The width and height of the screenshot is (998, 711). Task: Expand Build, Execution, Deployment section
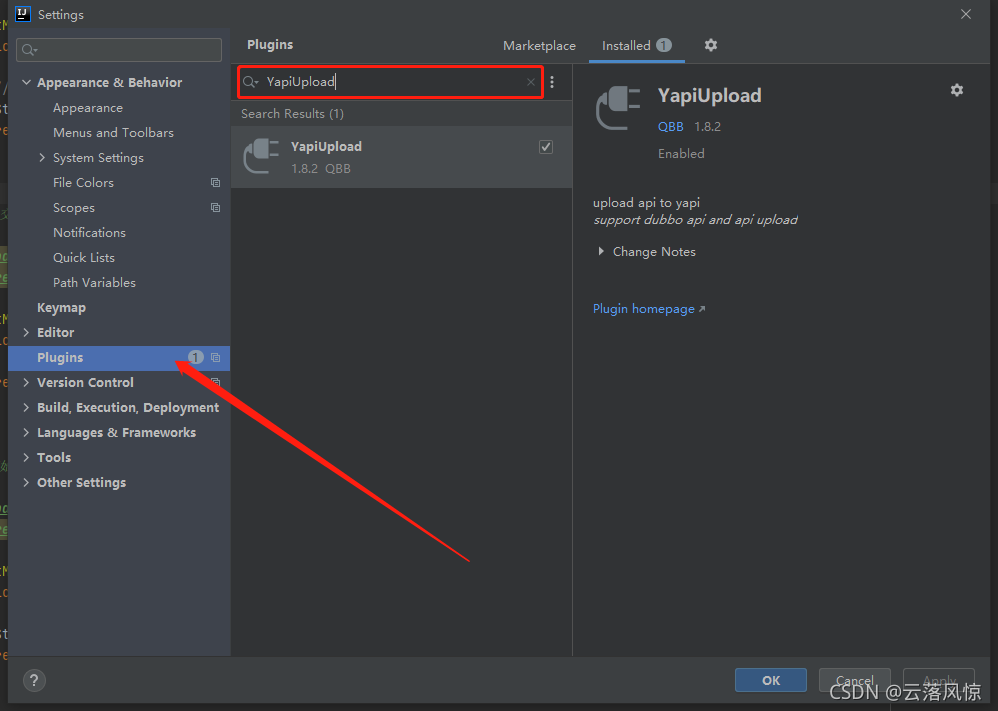(26, 407)
